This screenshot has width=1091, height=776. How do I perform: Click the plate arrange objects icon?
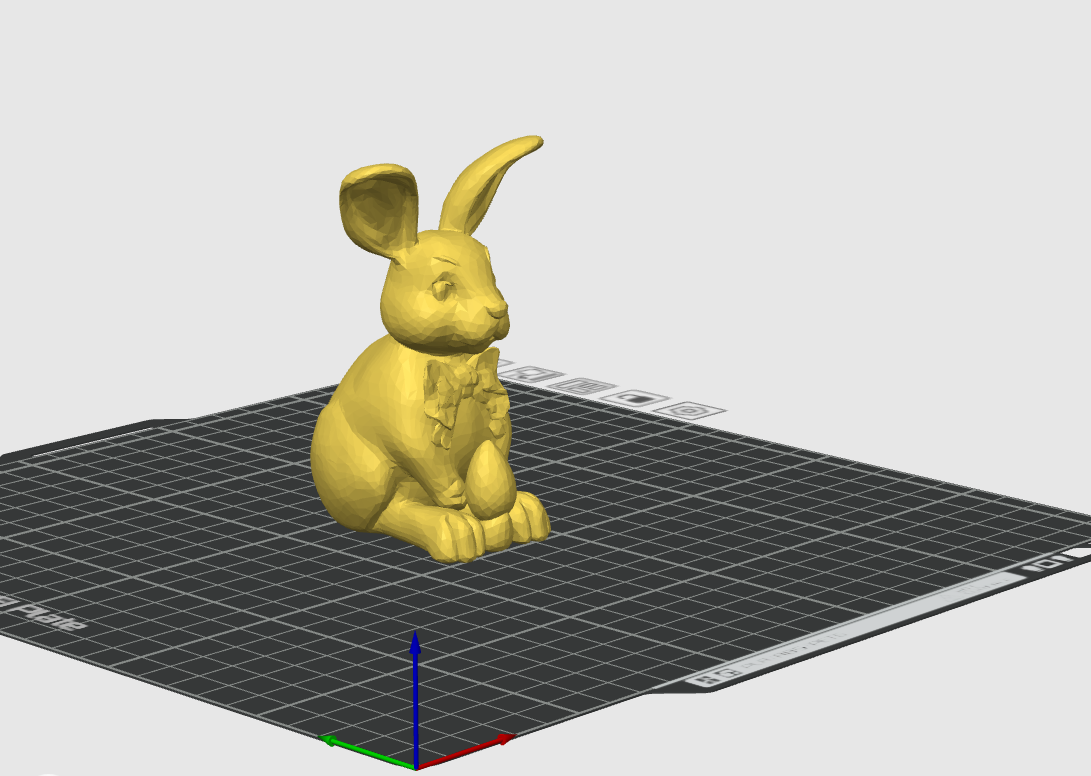click(x=582, y=386)
